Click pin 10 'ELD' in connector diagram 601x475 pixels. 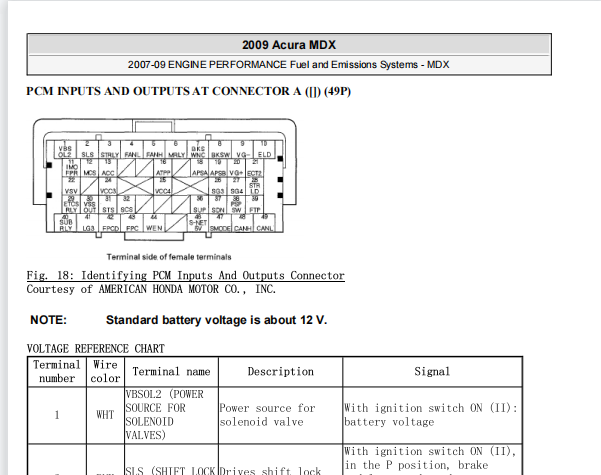click(264, 149)
